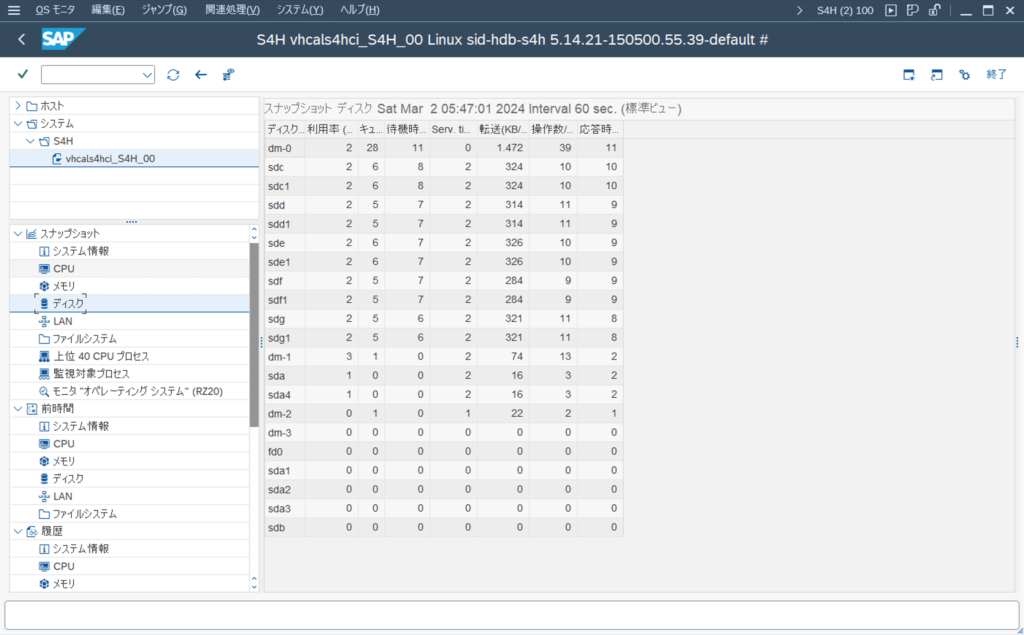Click the SAP back chevron
1024x635 pixels.
(22, 39)
